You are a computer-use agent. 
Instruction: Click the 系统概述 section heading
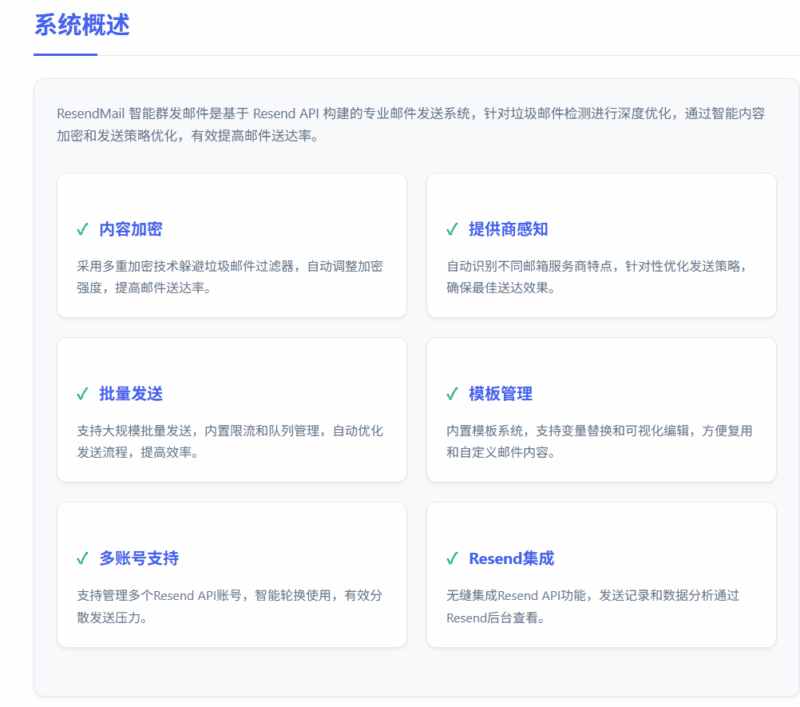[82, 25]
